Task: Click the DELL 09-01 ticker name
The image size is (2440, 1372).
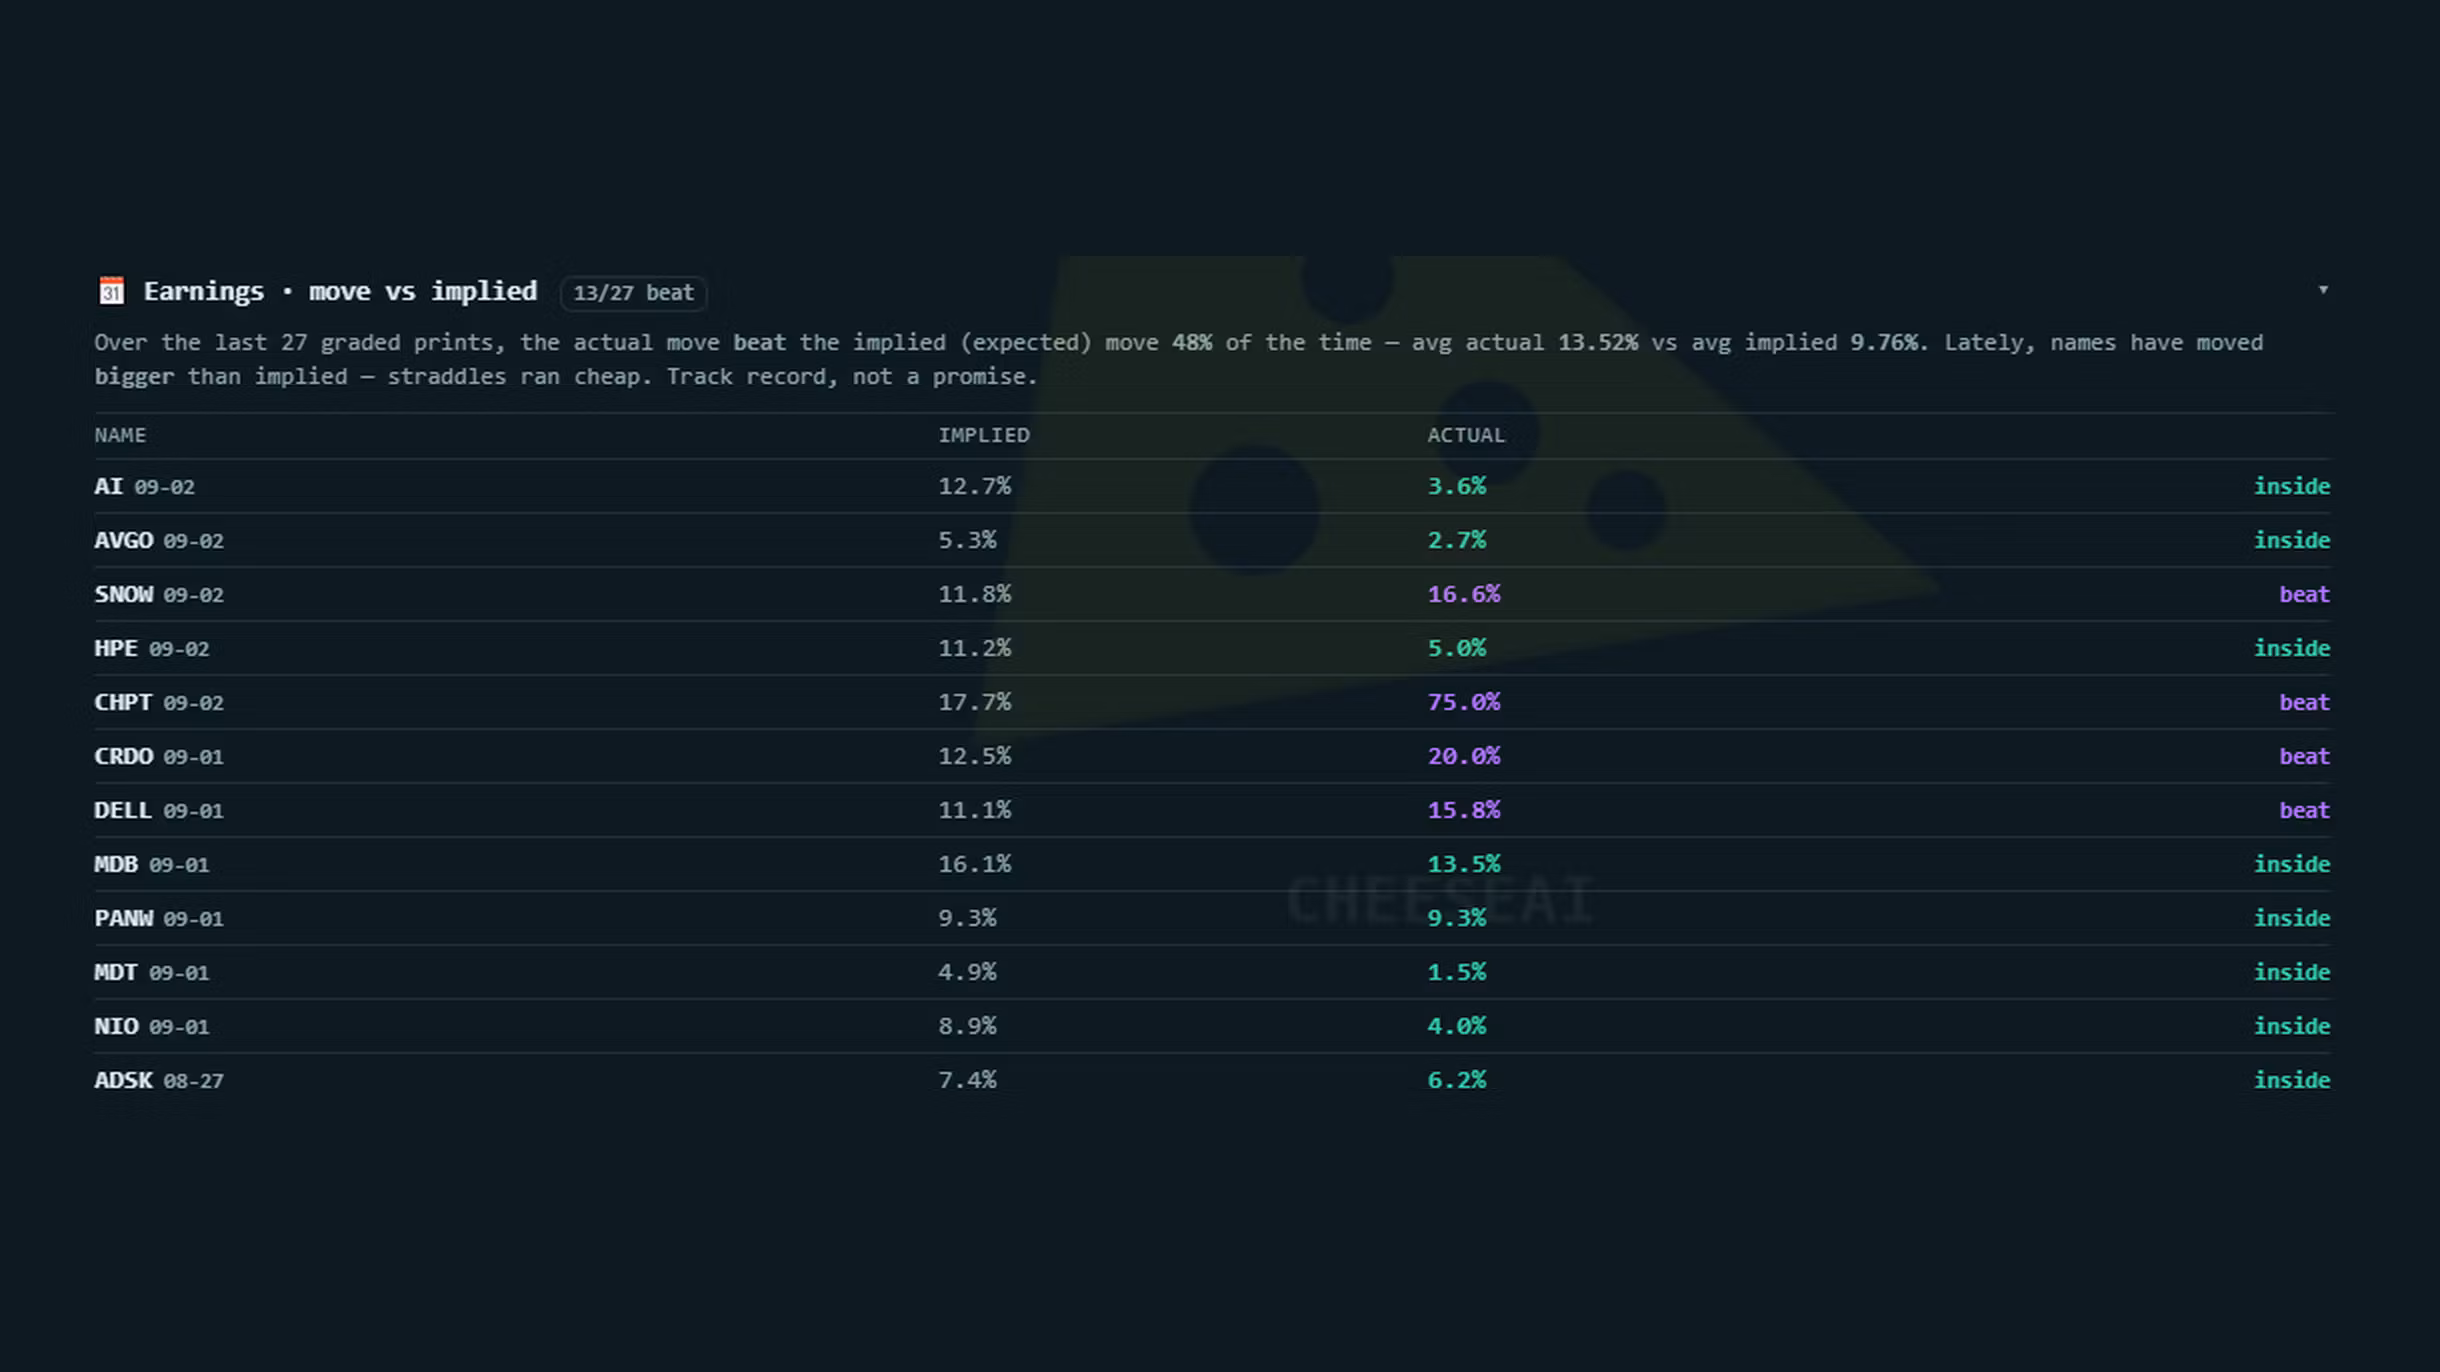Action: [159, 811]
